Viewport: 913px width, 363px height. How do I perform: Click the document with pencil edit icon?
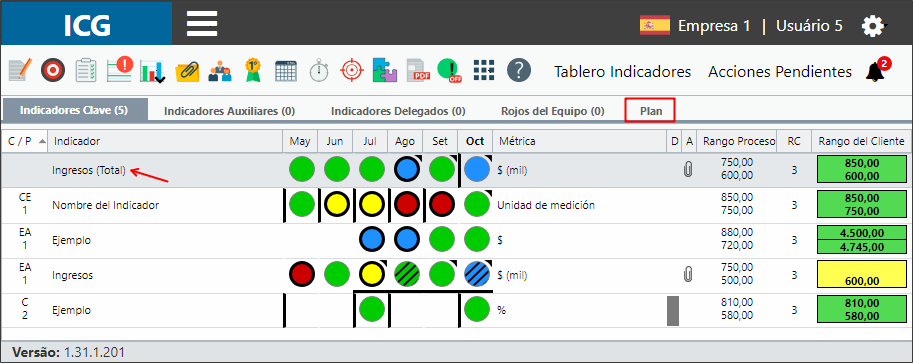[20, 71]
